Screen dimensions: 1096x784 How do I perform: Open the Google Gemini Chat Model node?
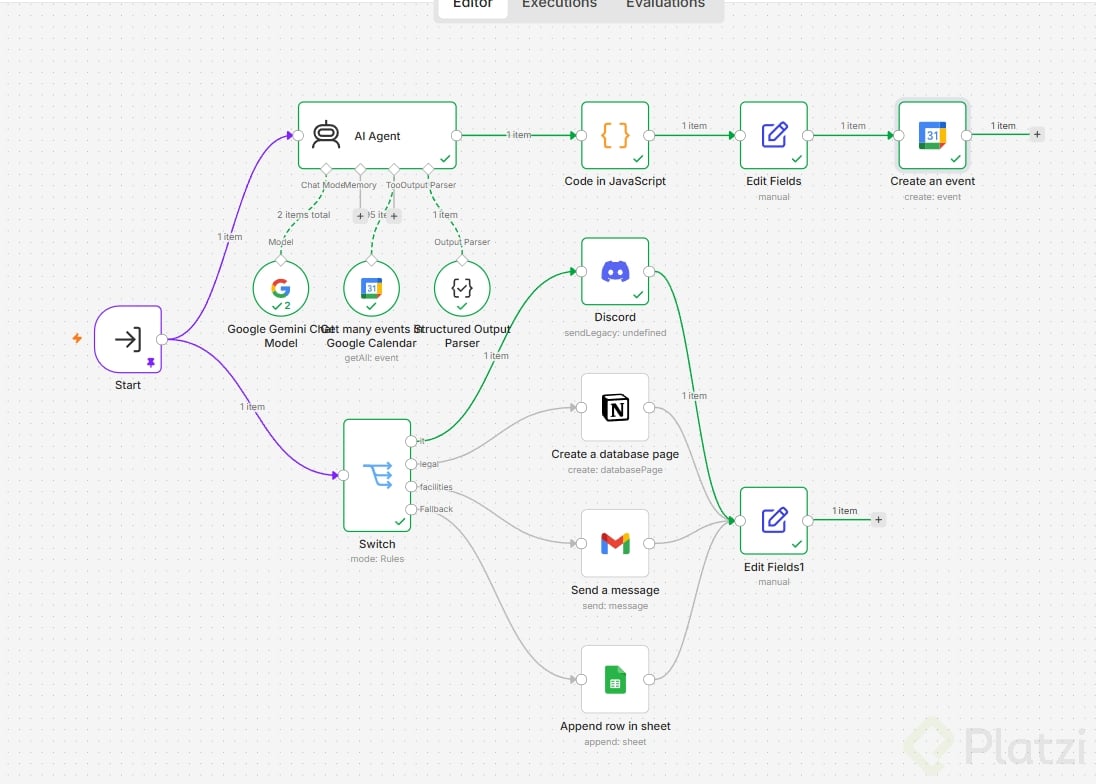pos(280,289)
